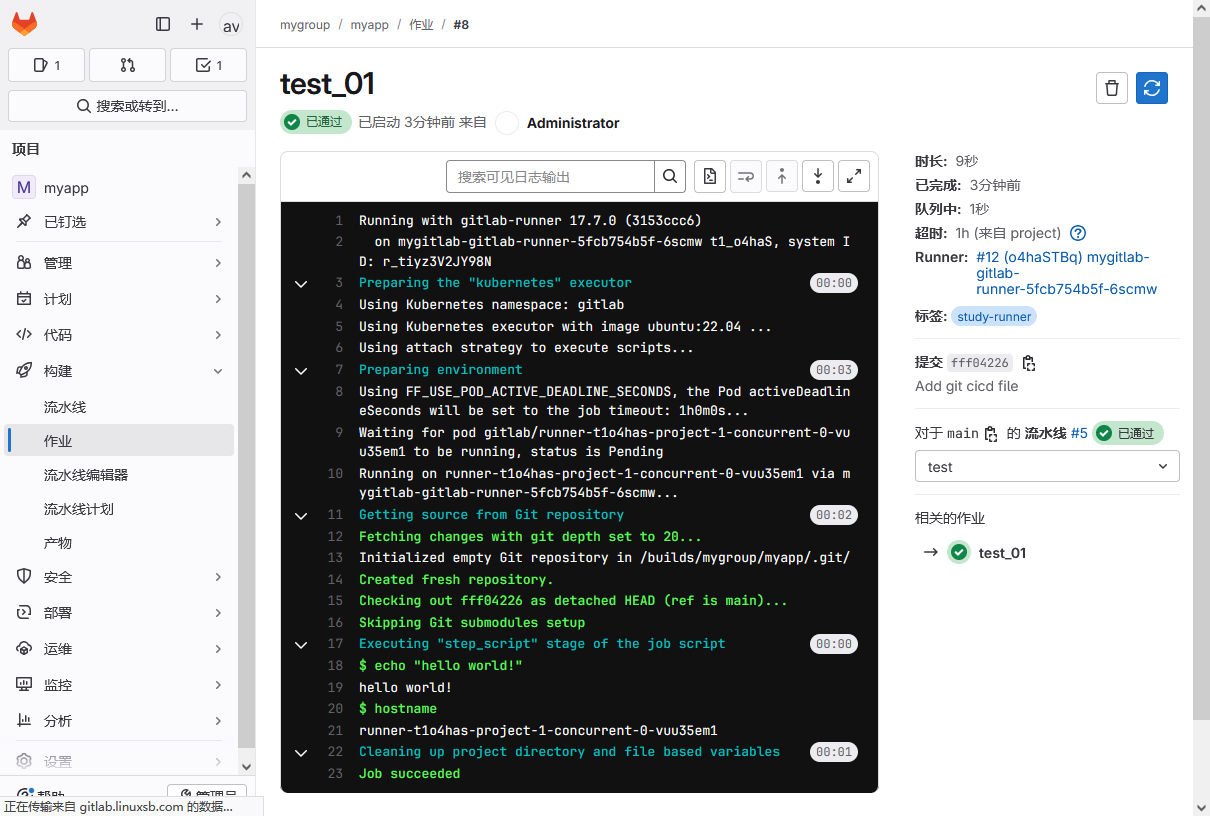Image resolution: width=1210 pixels, height=816 pixels.
Task: Open the #12 runner link
Action: coord(1066,273)
